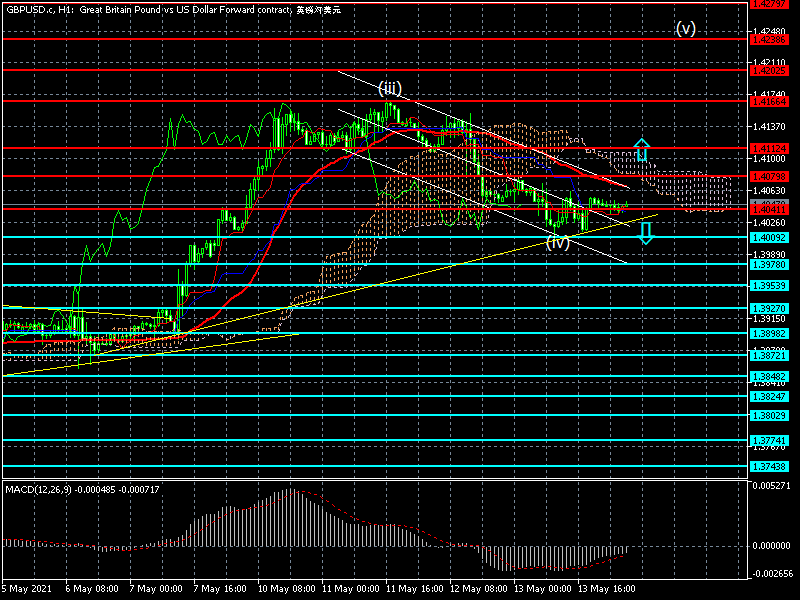Click the cyan down arrow marker
Viewport: 800px width, 600px height.
pyautogui.click(x=646, y=233)
